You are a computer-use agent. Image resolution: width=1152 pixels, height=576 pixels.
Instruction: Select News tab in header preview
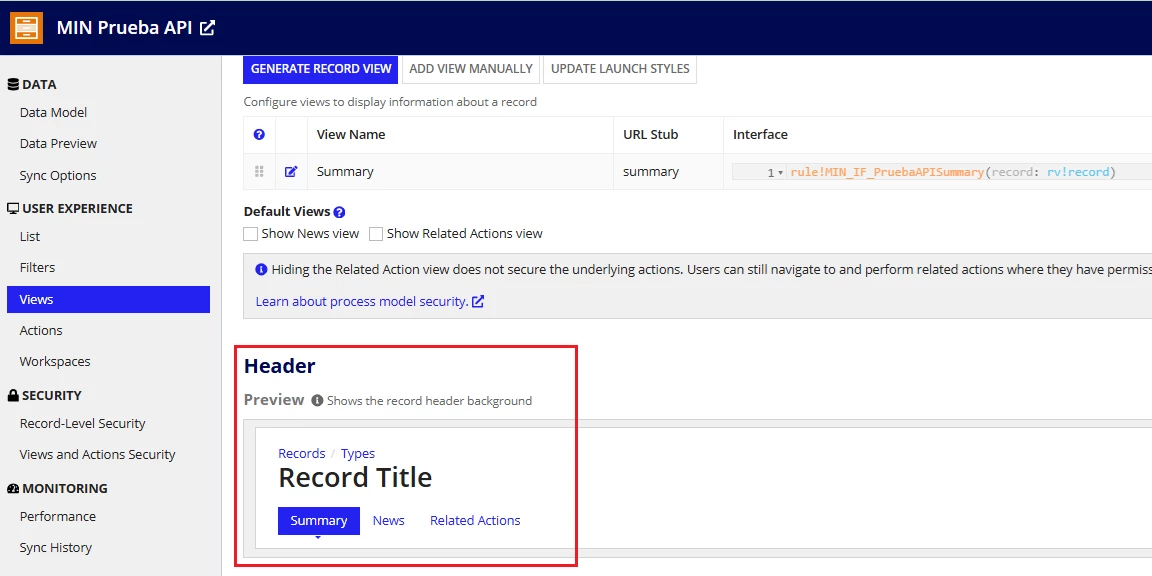point(389,520)
